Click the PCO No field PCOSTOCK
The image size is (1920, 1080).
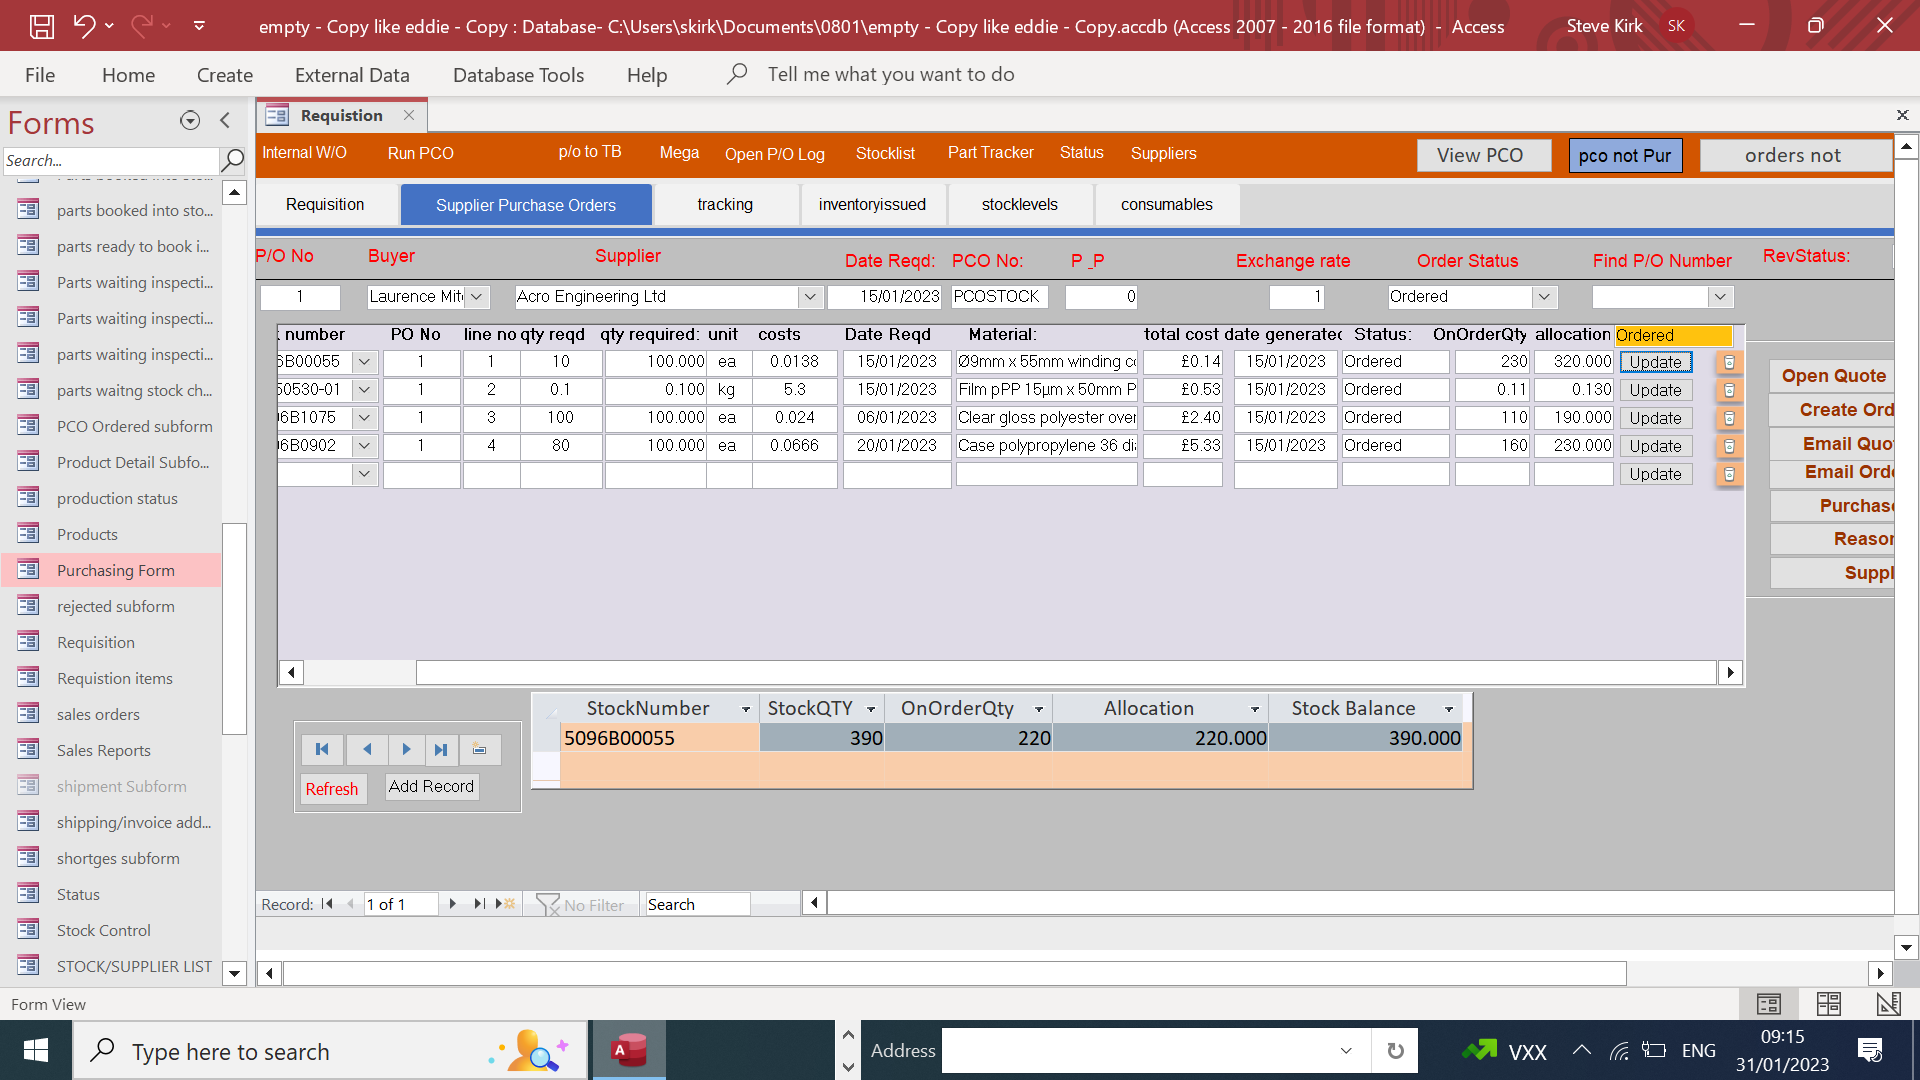[998, 297]
